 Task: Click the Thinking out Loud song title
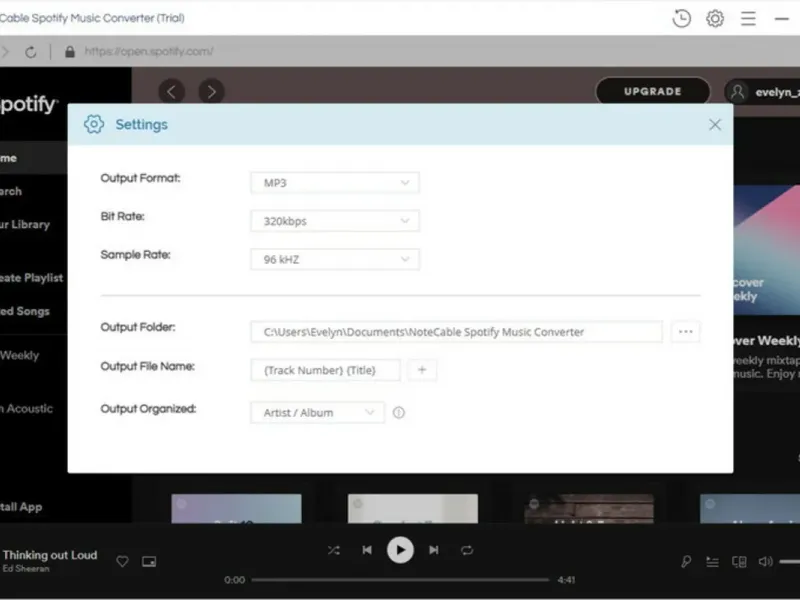click(50, 555)
